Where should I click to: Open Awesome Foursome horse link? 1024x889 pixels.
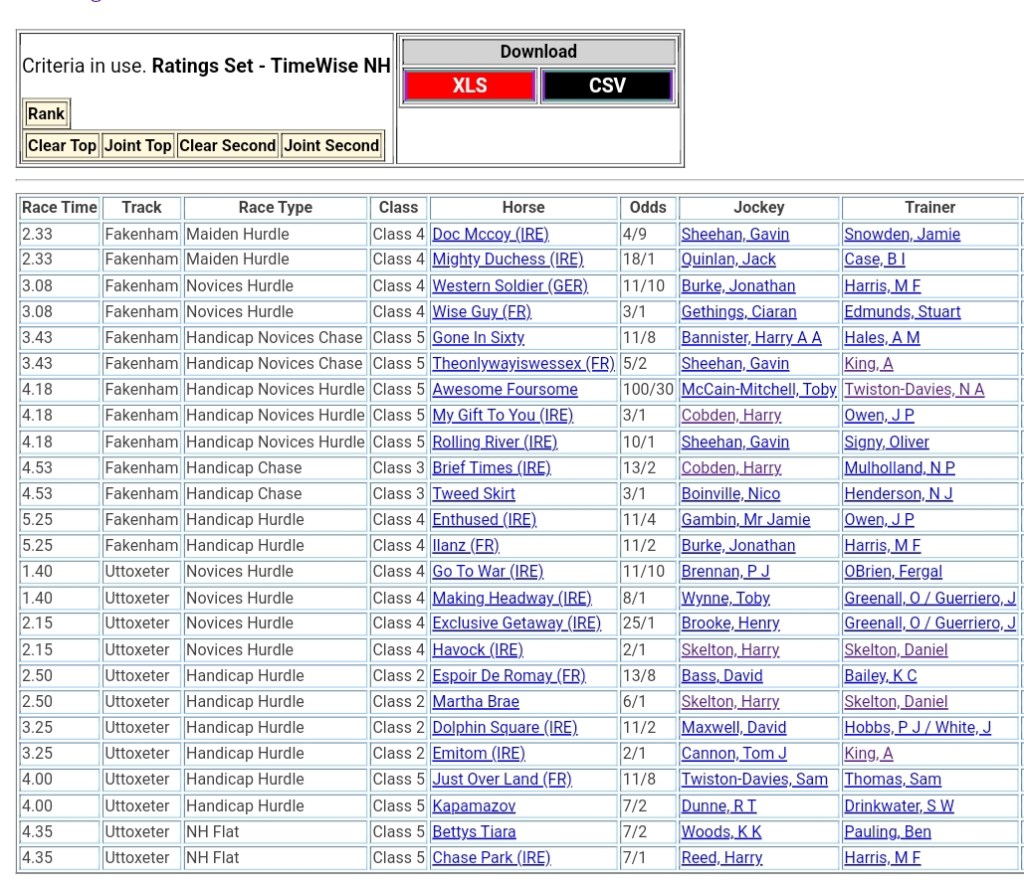[x=504, y=390]
